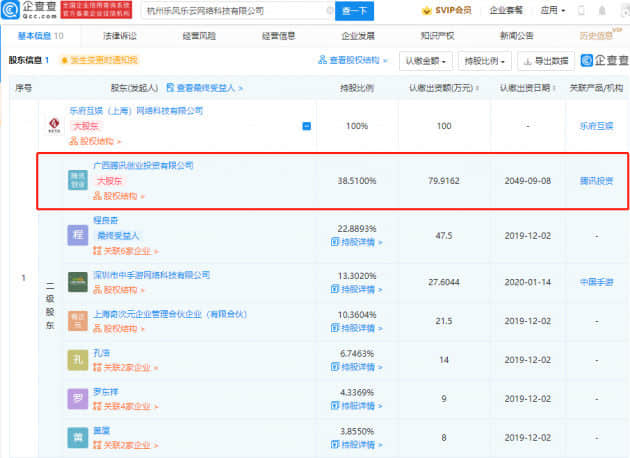Click the 孔 avatar icon
Viewport: 630px width, 458px height.
pyautogui.click(x=78, y=360)
